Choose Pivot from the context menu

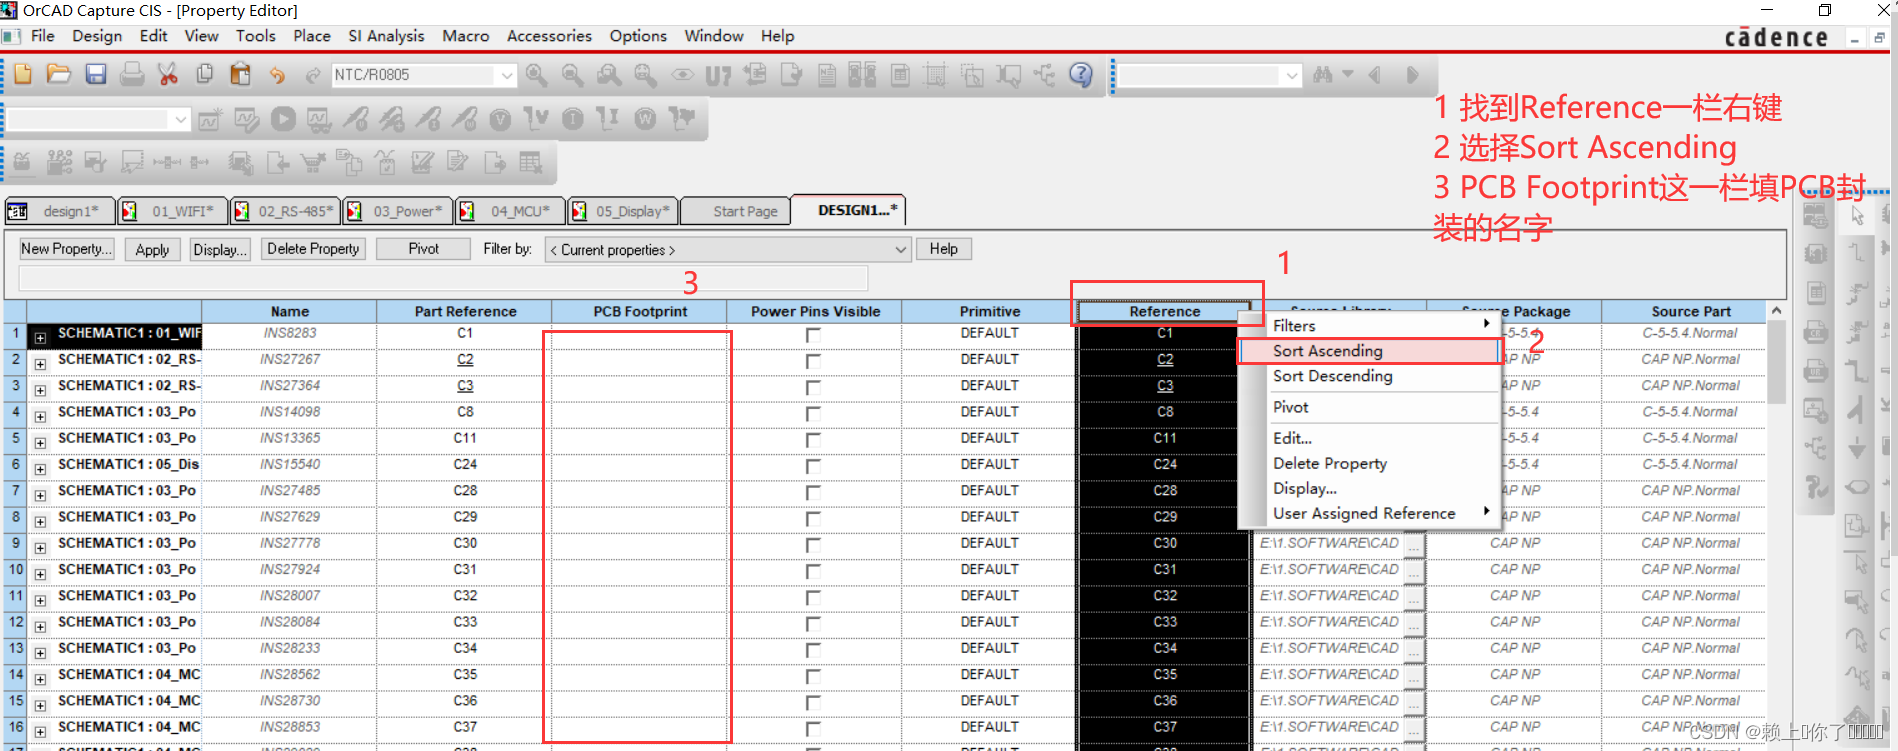click(1370, 407)
